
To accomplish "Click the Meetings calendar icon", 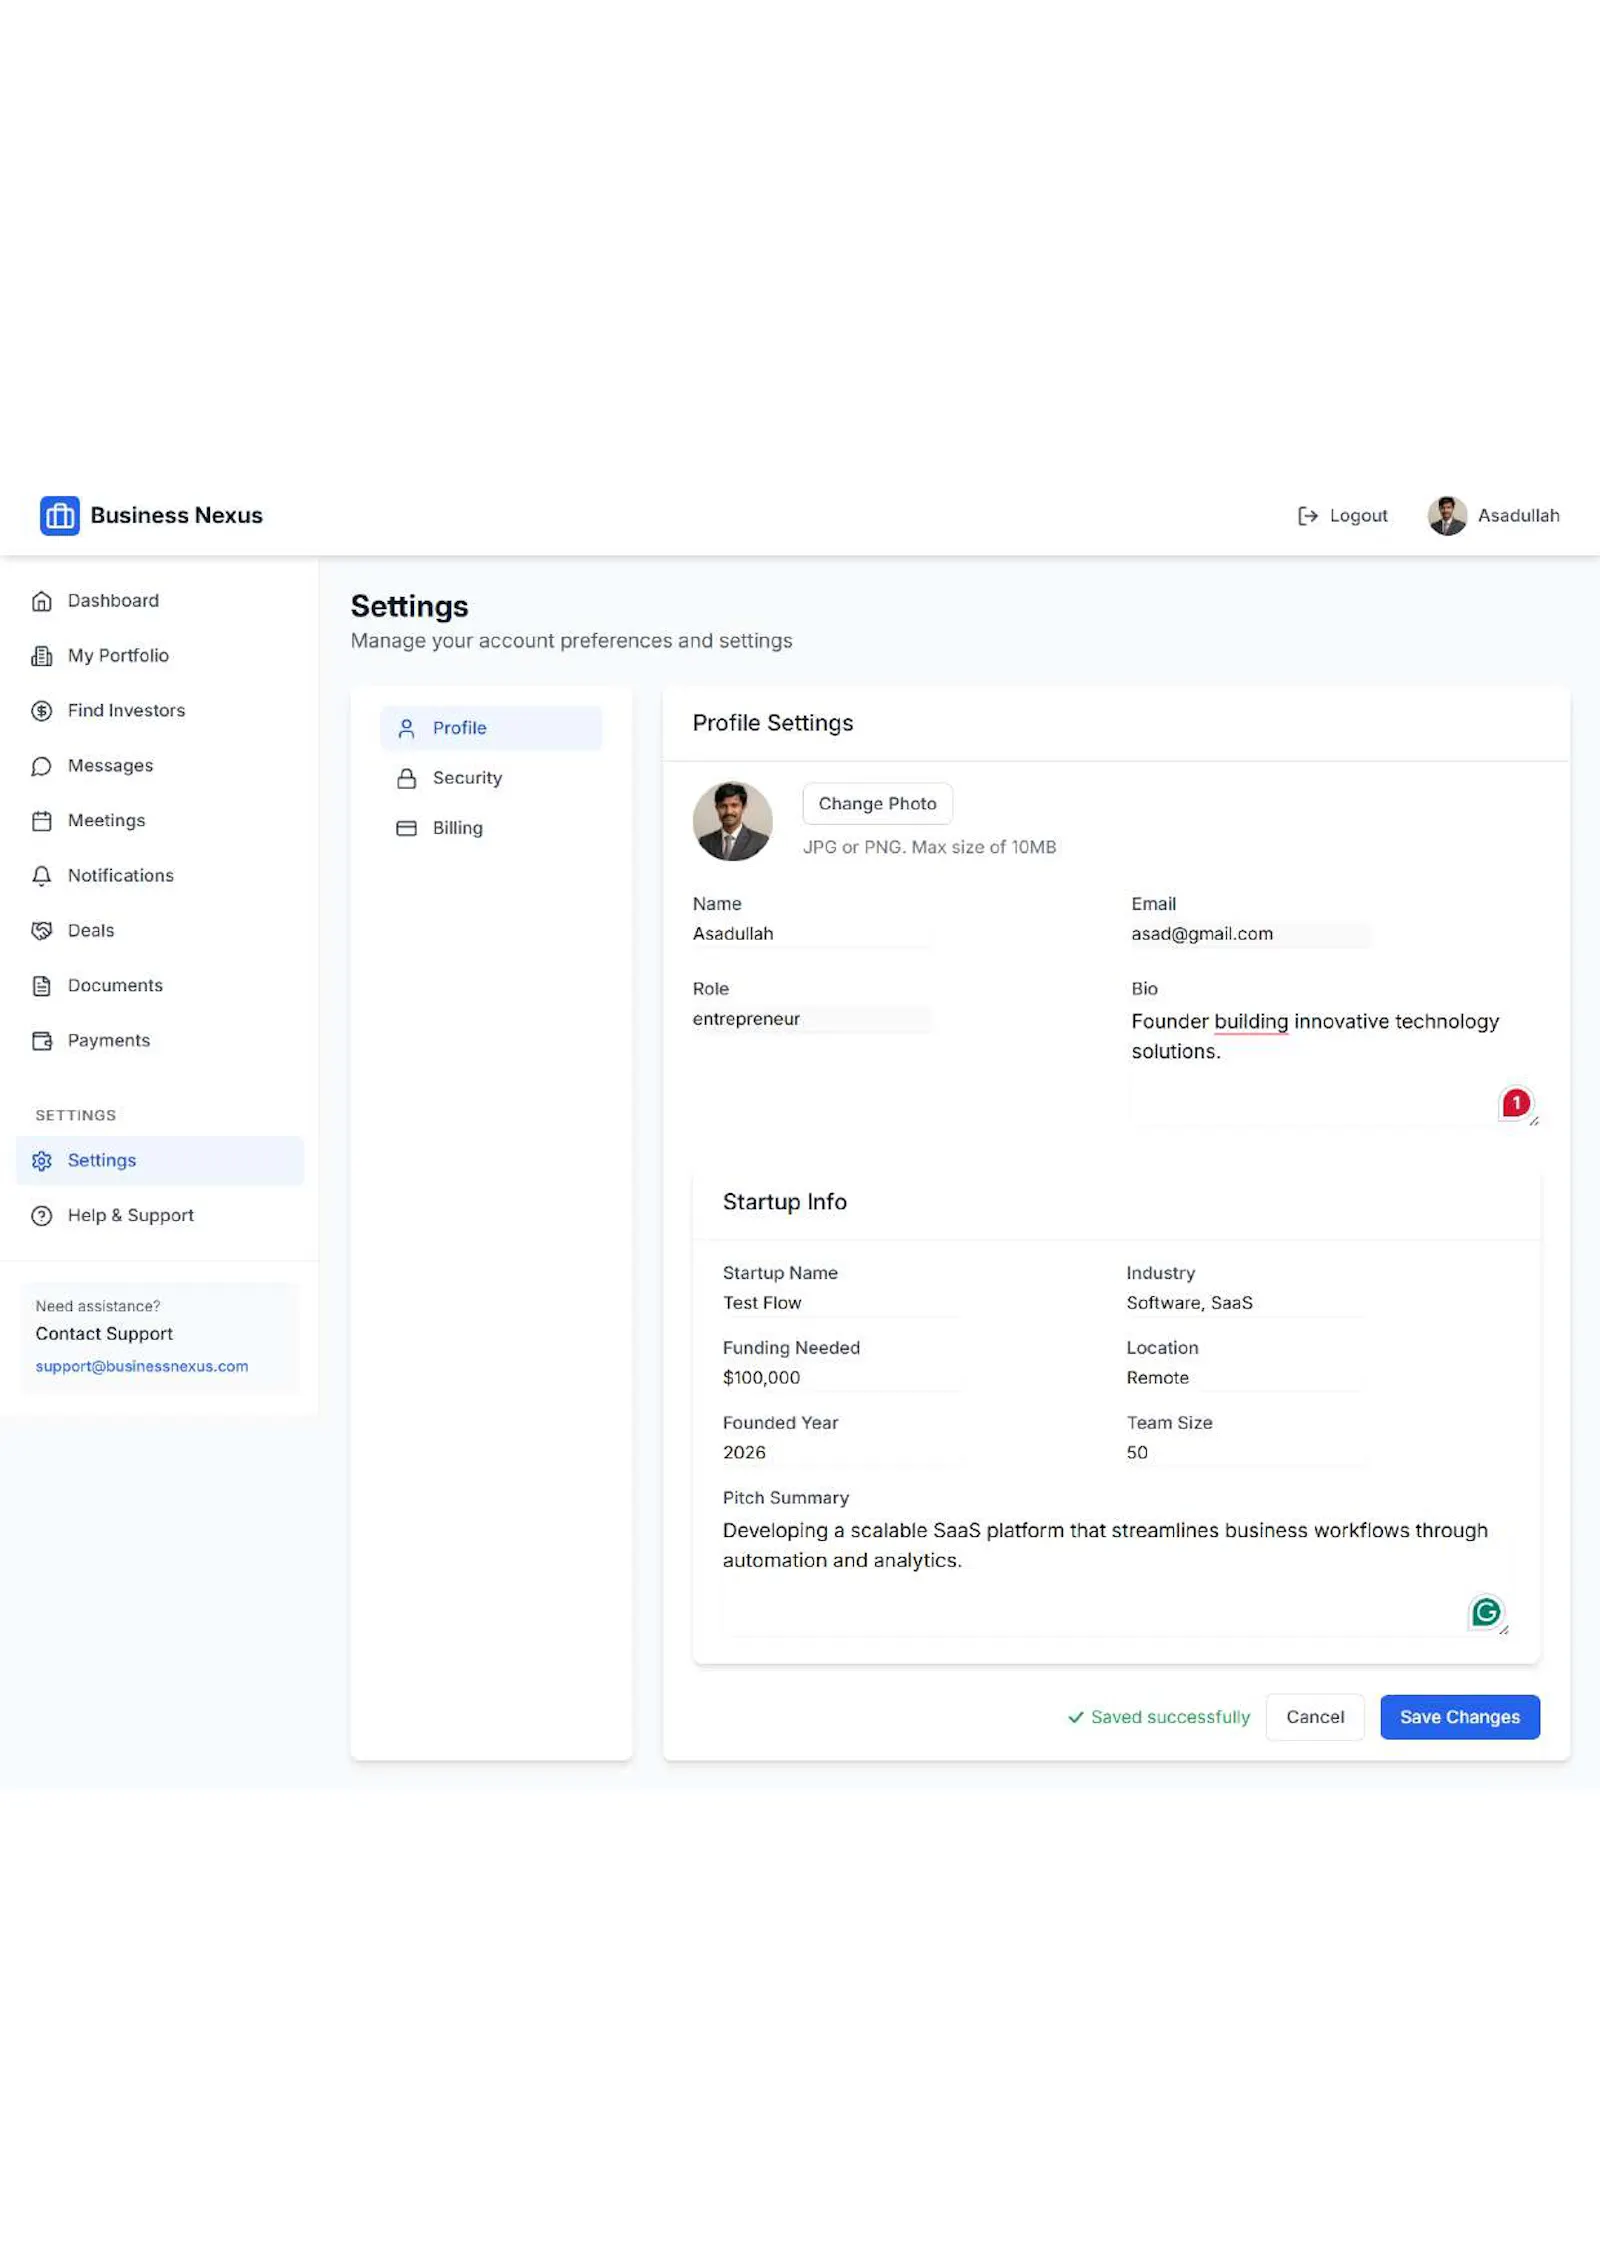I will [x=42, y=821].
